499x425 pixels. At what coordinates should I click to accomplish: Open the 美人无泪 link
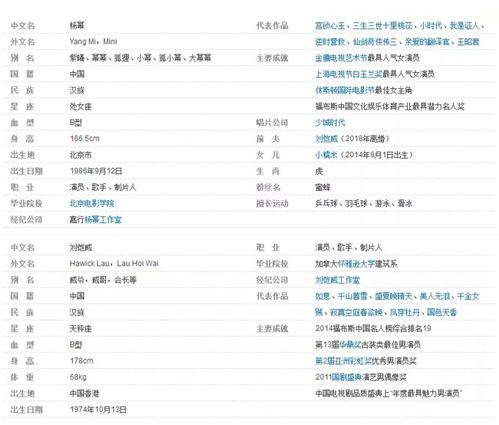(x=434, y=296)
